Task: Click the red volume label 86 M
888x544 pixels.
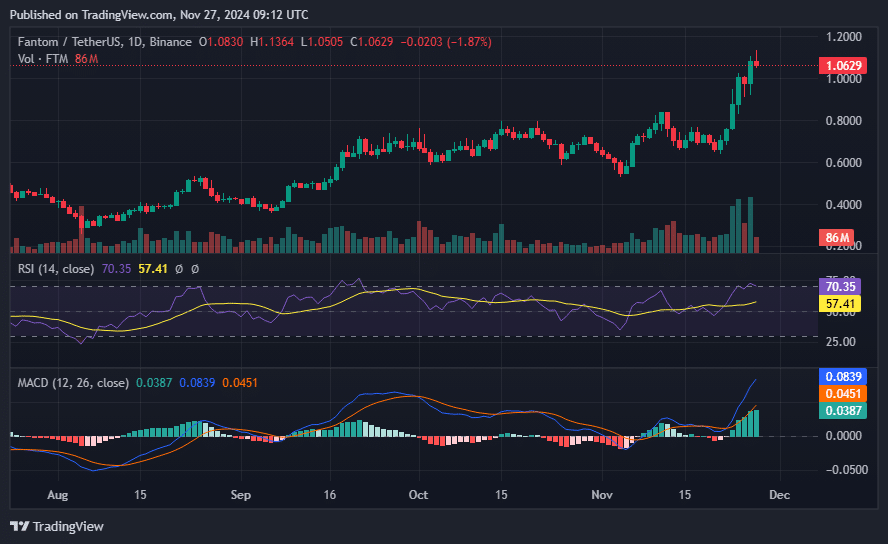Action: point(837,238)
